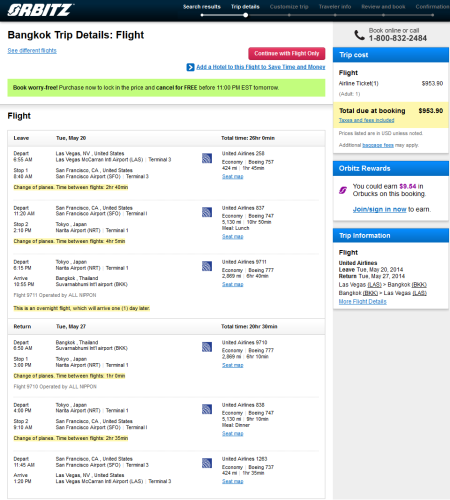Open the baggage fees link

point(378,145)
